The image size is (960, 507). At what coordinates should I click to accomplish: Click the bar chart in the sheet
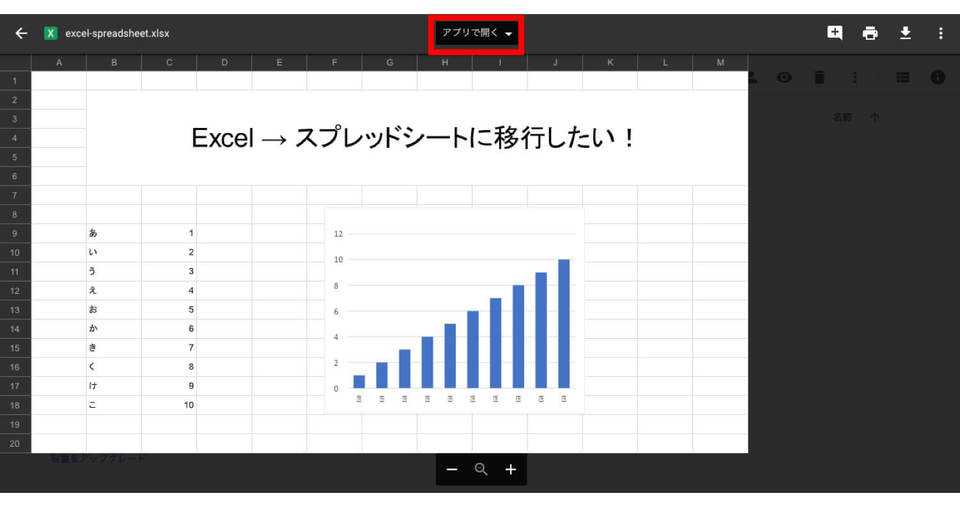(454, 310)
